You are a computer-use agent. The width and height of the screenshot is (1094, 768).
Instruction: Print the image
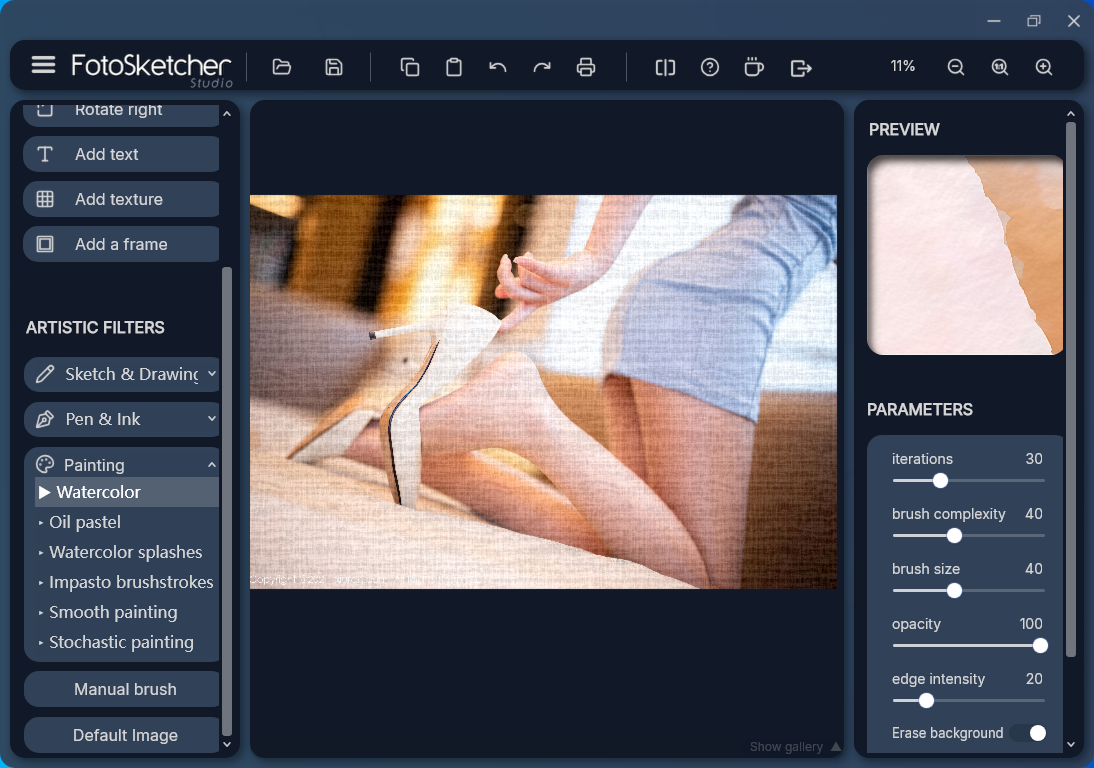pyautogui.click(x=586, y=67)
